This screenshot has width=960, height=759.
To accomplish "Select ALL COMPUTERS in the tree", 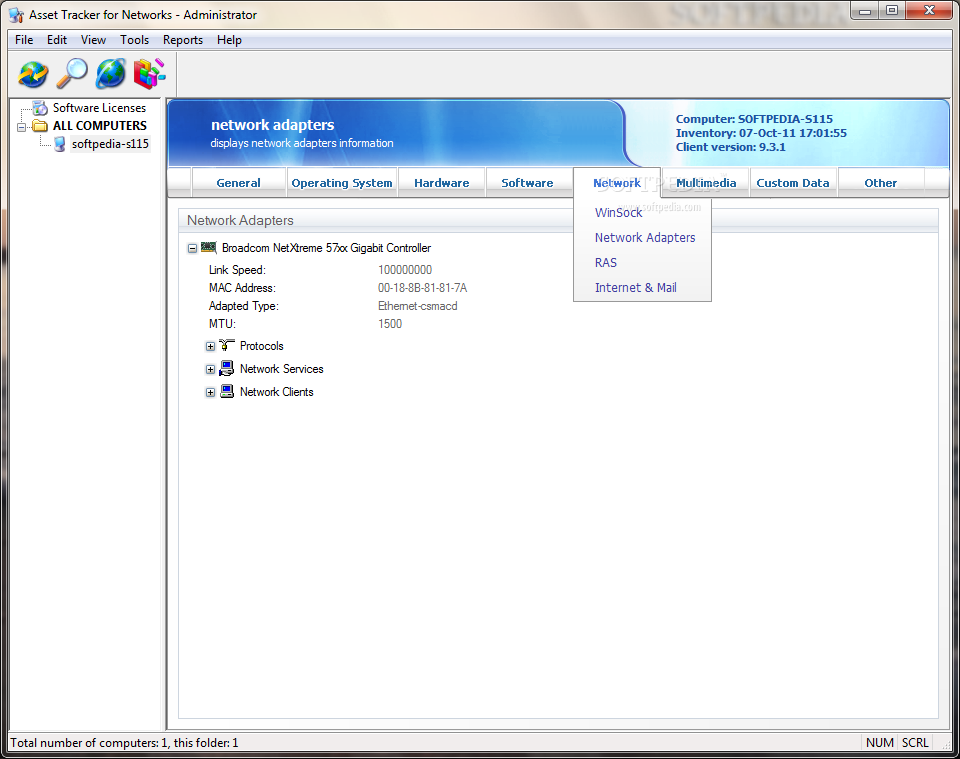I will [x=100, y=125].
